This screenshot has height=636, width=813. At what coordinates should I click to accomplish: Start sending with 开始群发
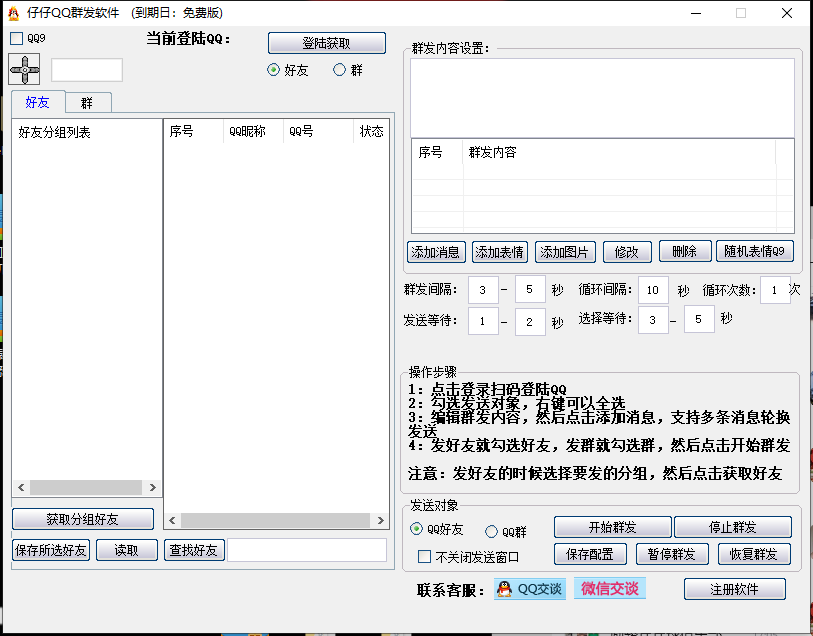coord(612,527)
